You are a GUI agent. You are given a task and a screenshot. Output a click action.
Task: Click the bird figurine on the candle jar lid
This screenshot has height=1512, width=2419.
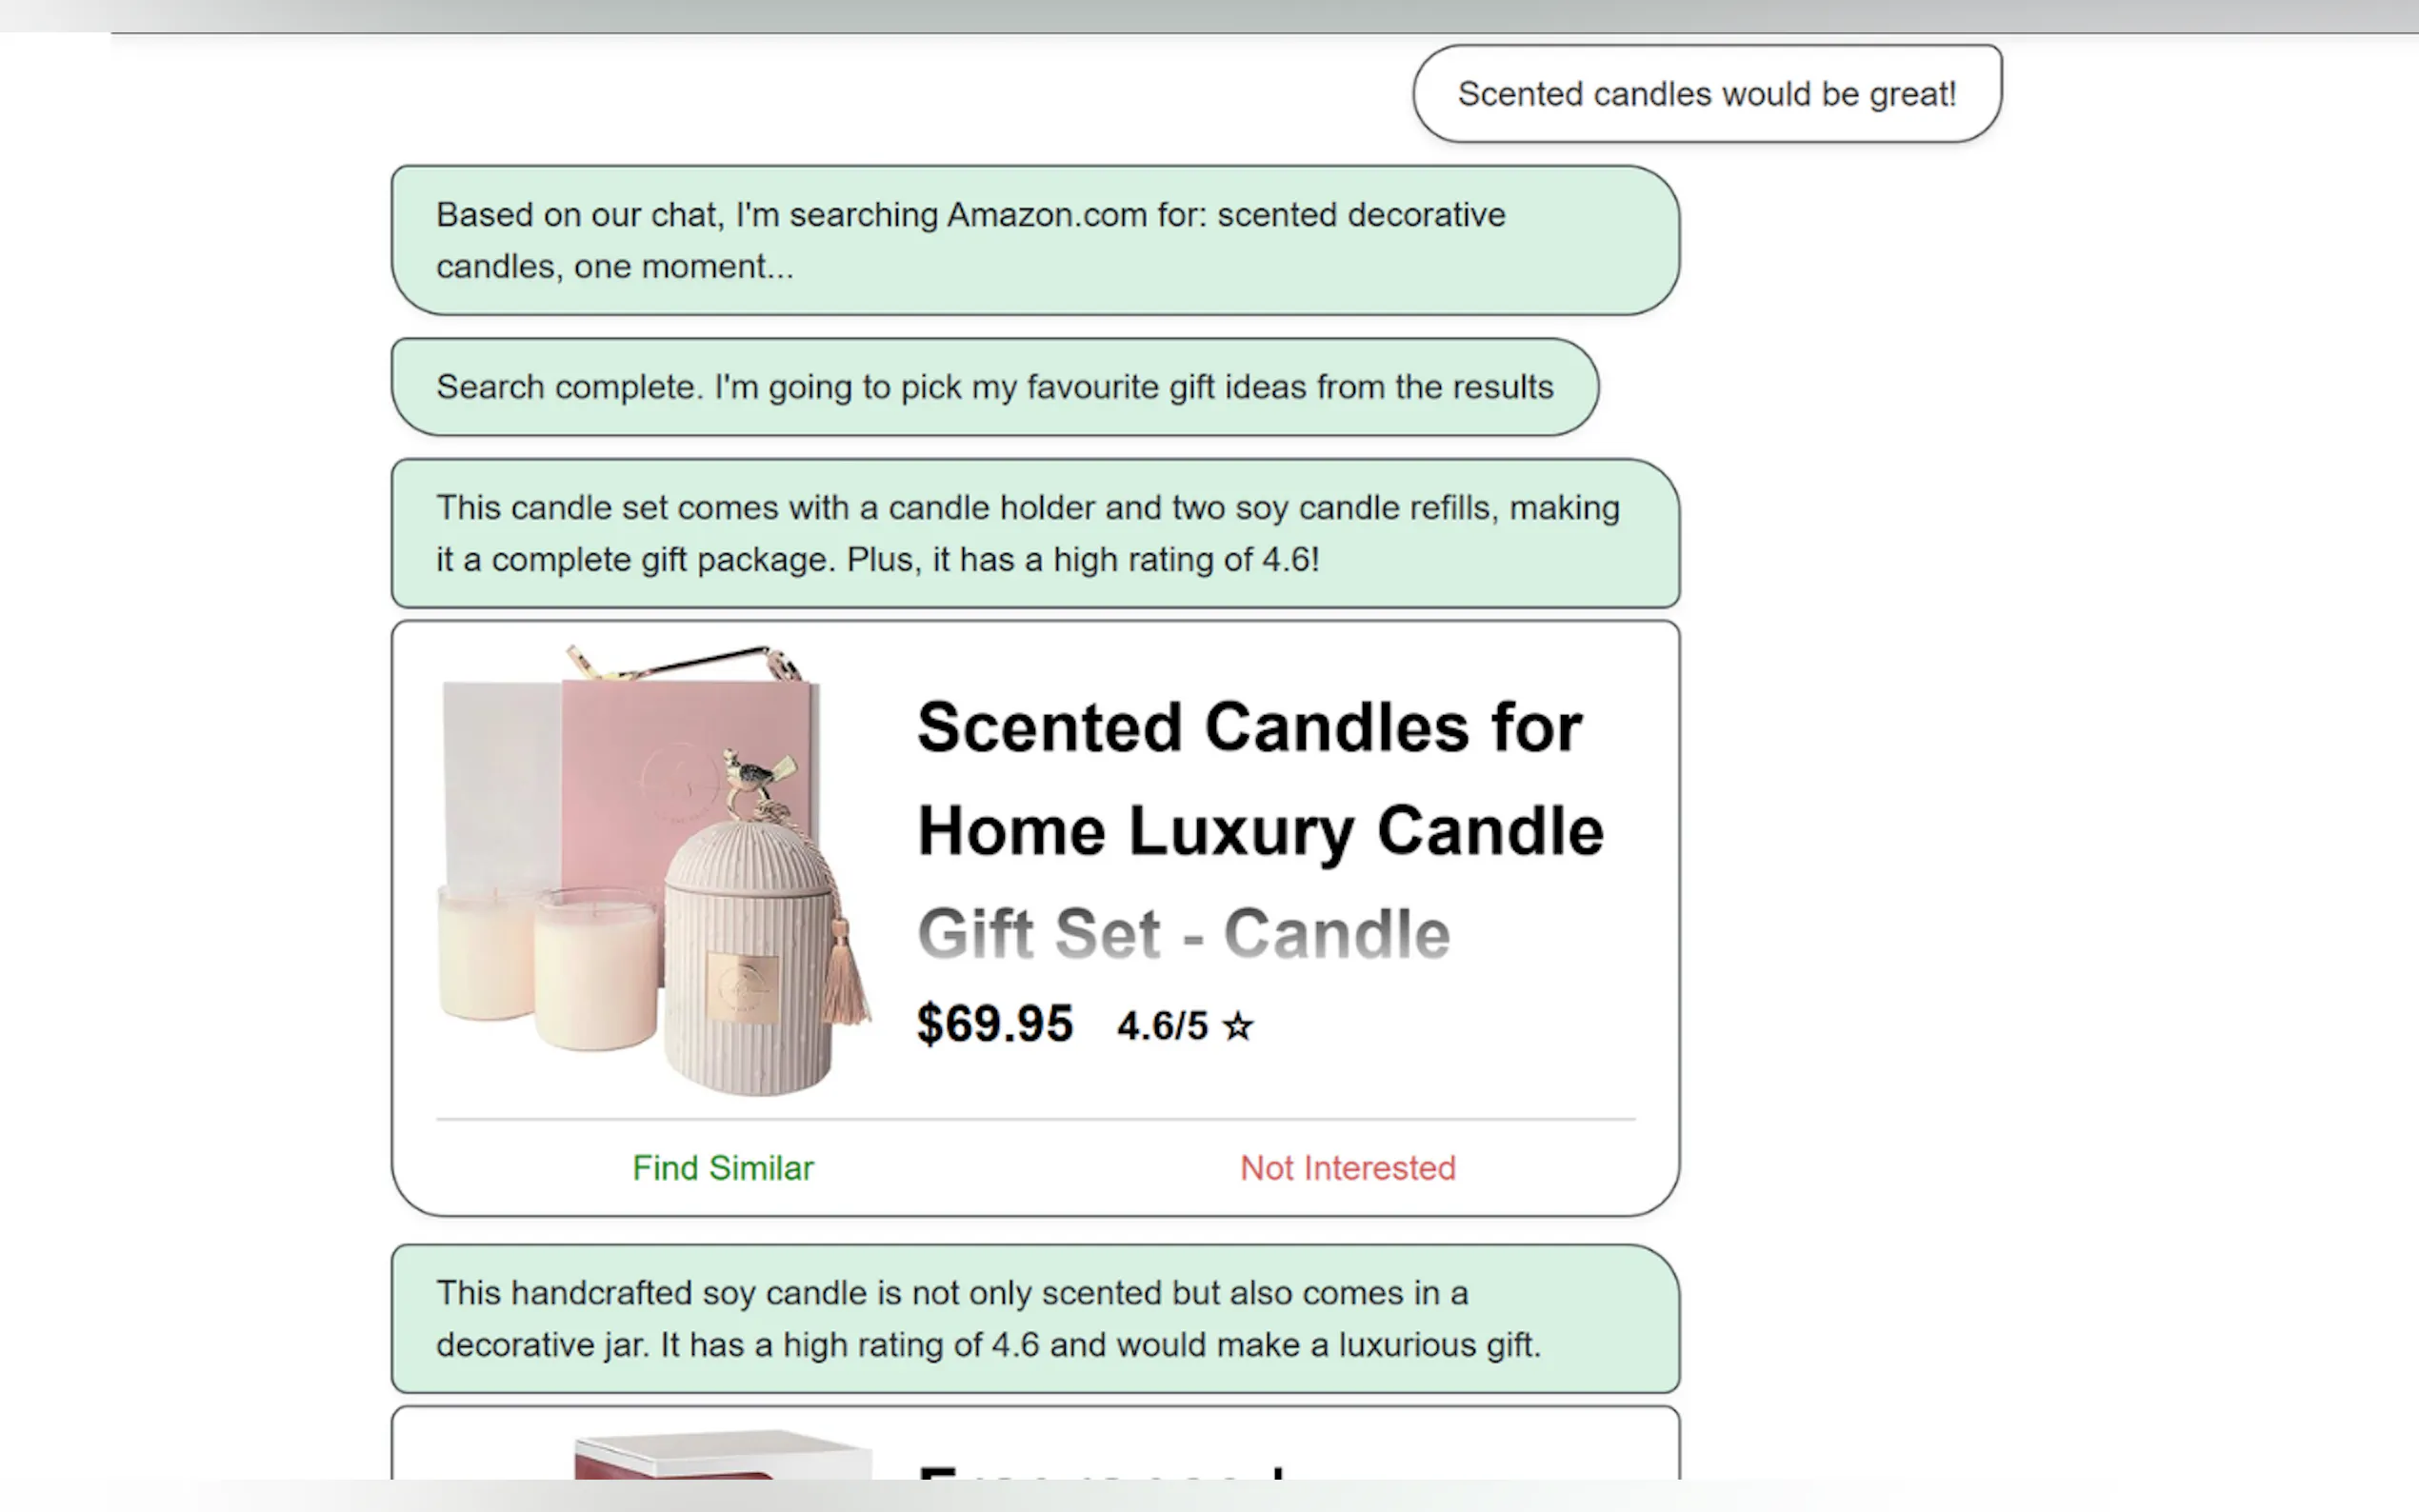click(x=756, y=775)
